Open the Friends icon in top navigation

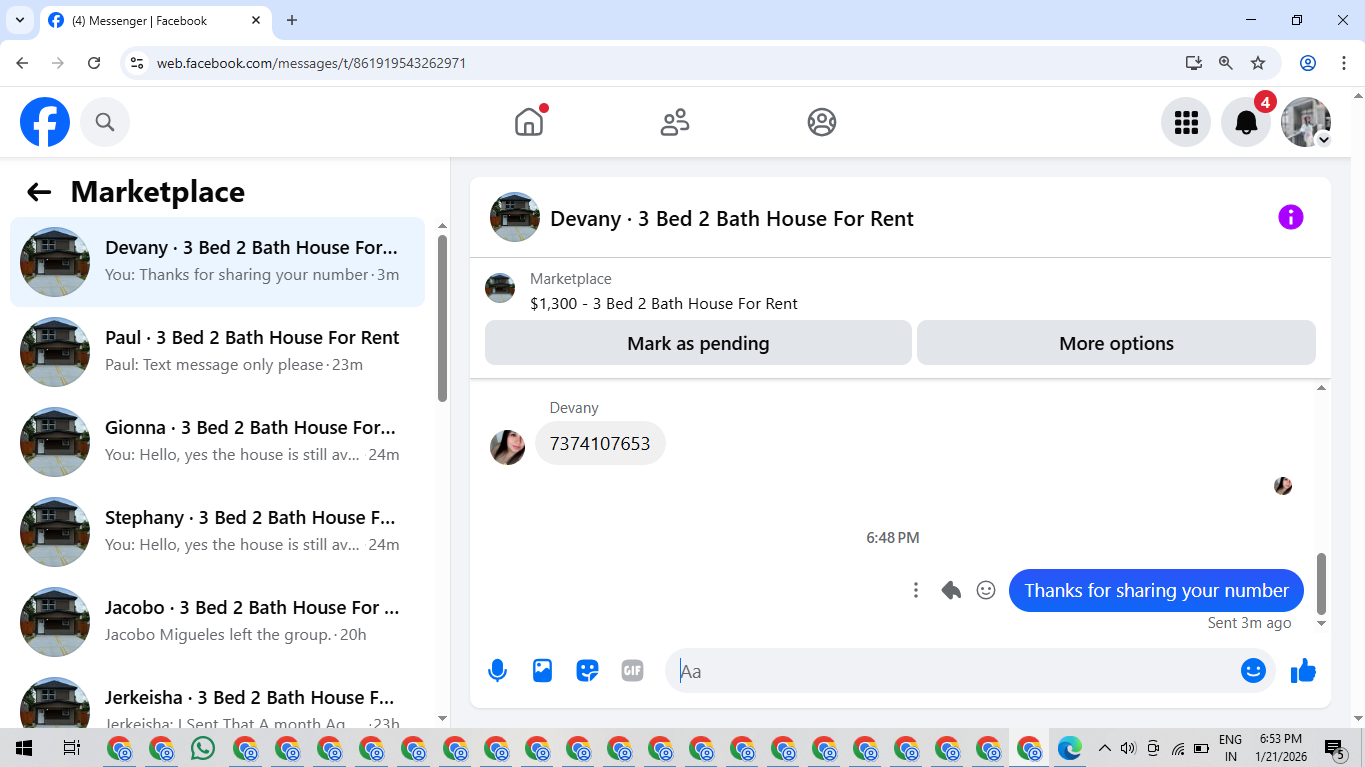pos(675,122)
